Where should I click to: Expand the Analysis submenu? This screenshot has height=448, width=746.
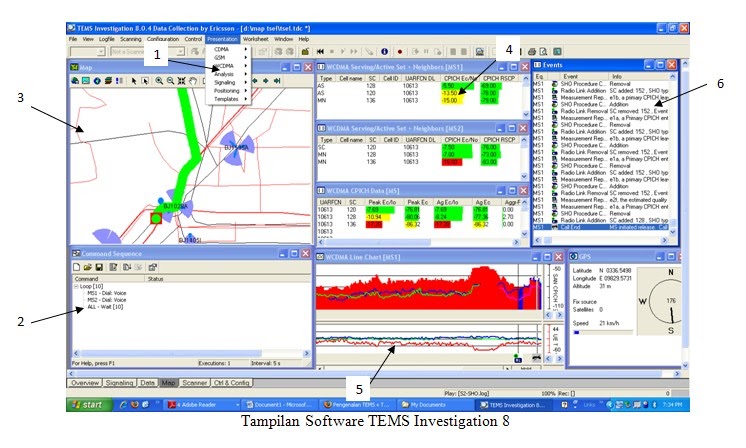pyautogui.click(x=229, y=74)
